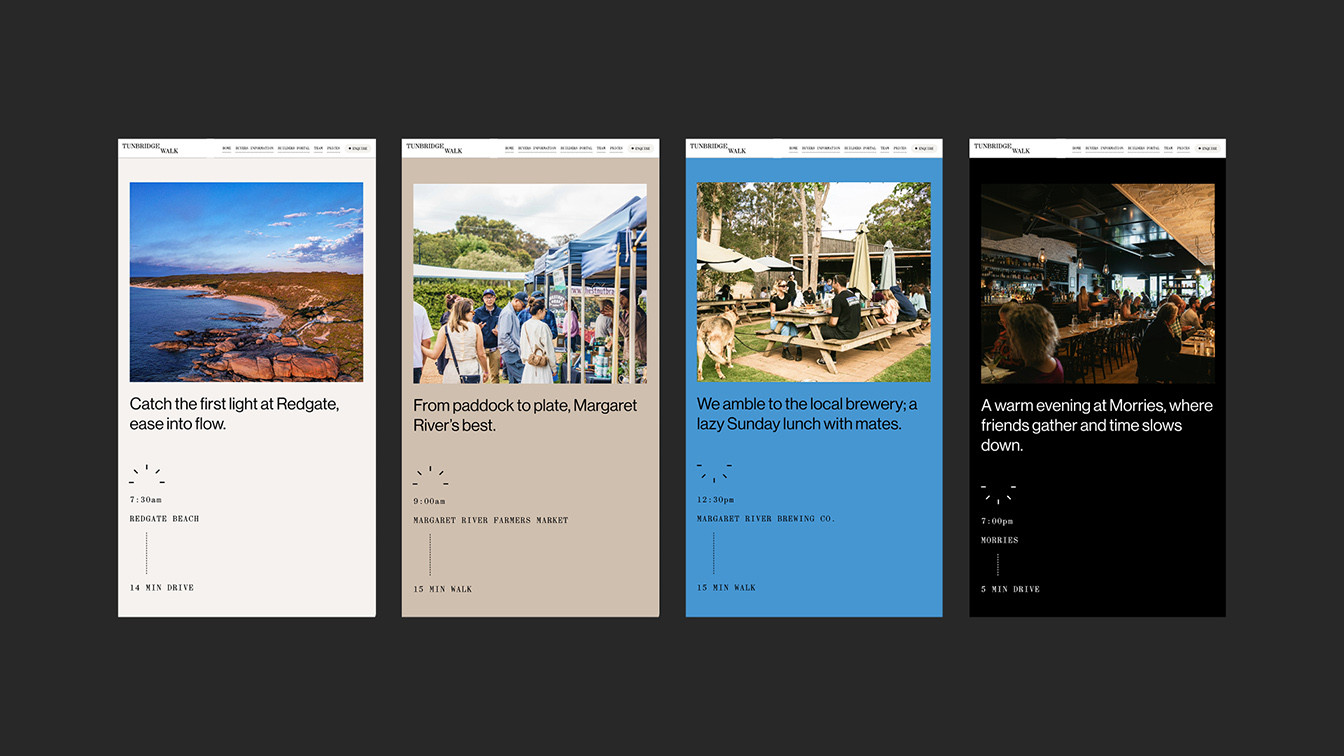Click the heading 'We amble to the local brewery'
Image resolution: width=1344 pixels, height=756 pixels.
807,414
